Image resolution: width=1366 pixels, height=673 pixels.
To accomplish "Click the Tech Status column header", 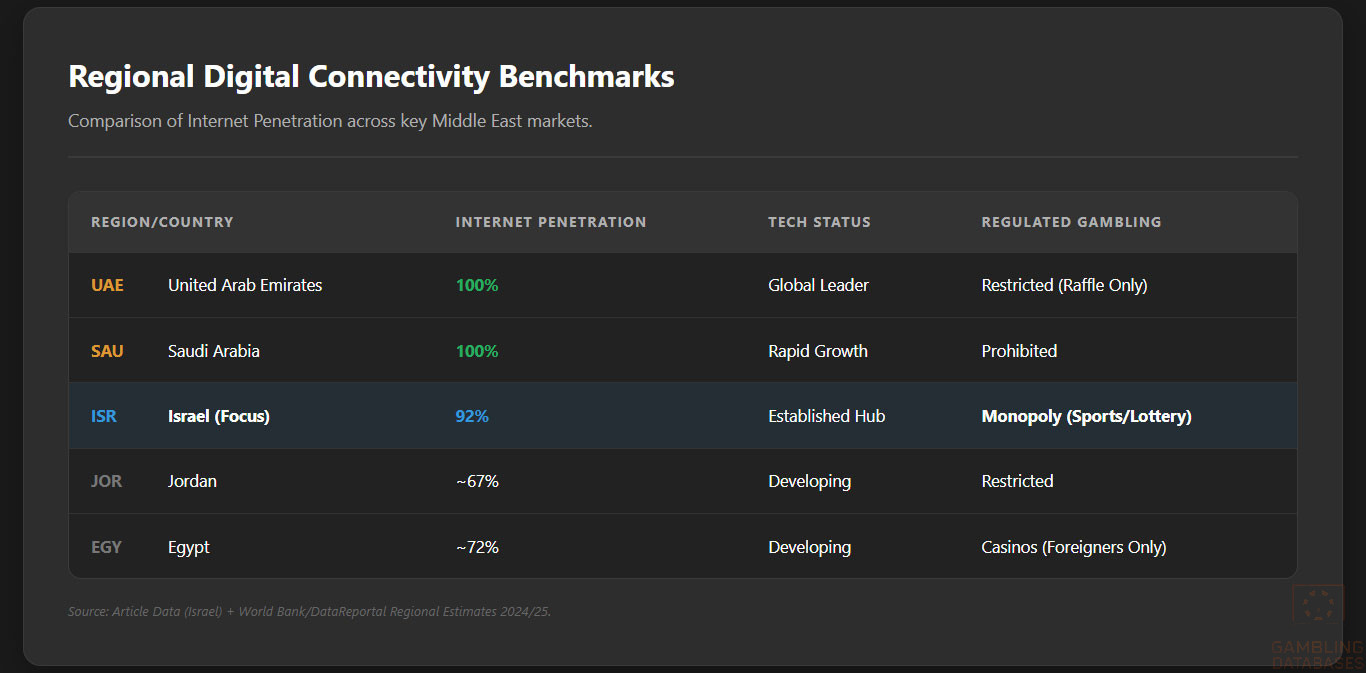I will [x=819, y=222].
